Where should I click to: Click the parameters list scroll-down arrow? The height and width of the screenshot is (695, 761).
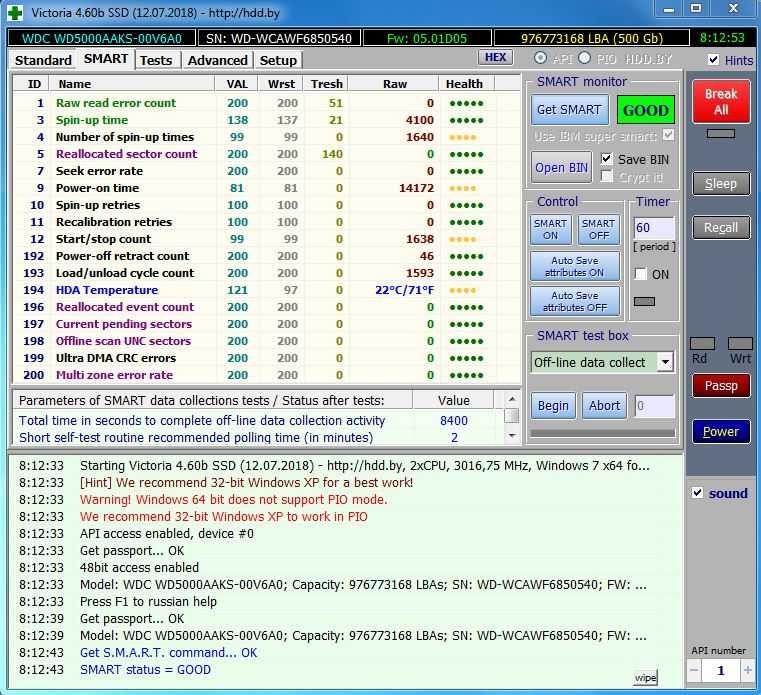click(512, 436)
